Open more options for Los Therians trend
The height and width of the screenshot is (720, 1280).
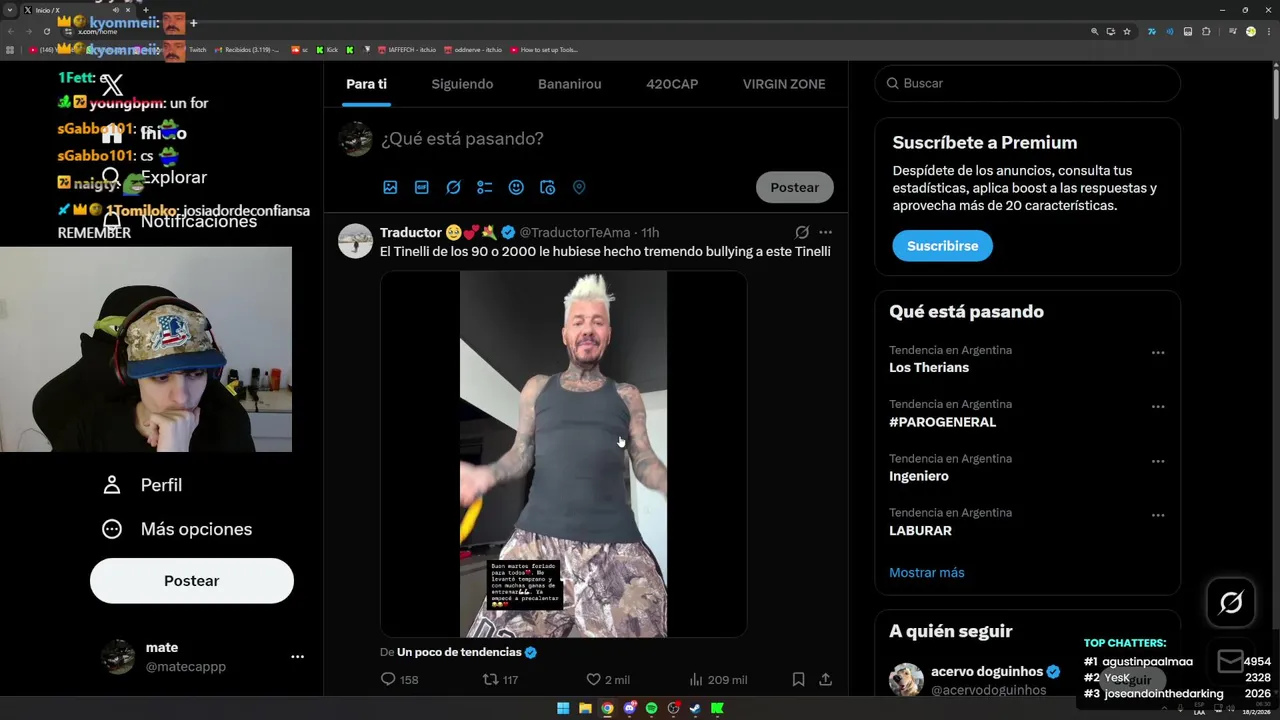tap(1158, 353)
